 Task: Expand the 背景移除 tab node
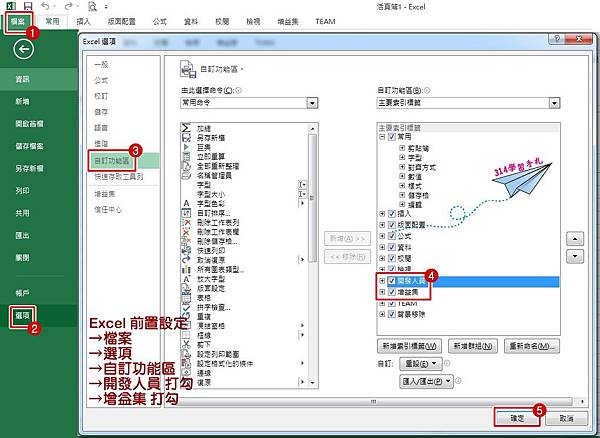[382, 314]
